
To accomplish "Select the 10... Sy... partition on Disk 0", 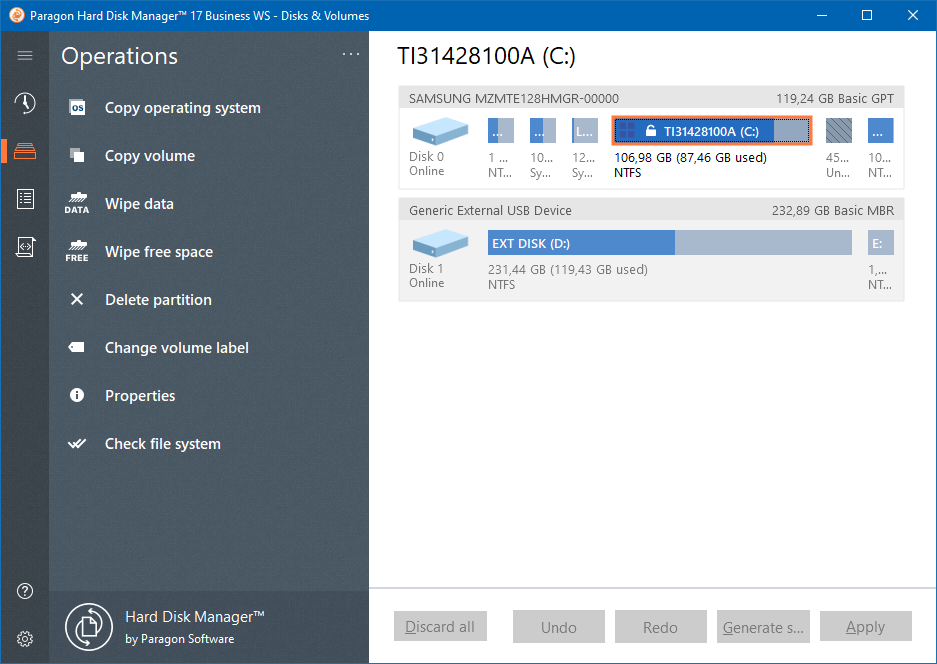I will tap(543, 130).
